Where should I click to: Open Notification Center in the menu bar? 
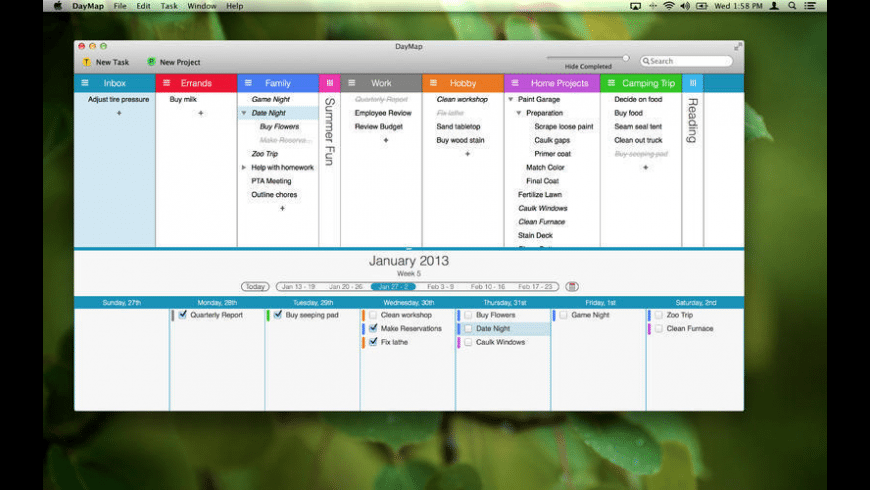[810, 6]
